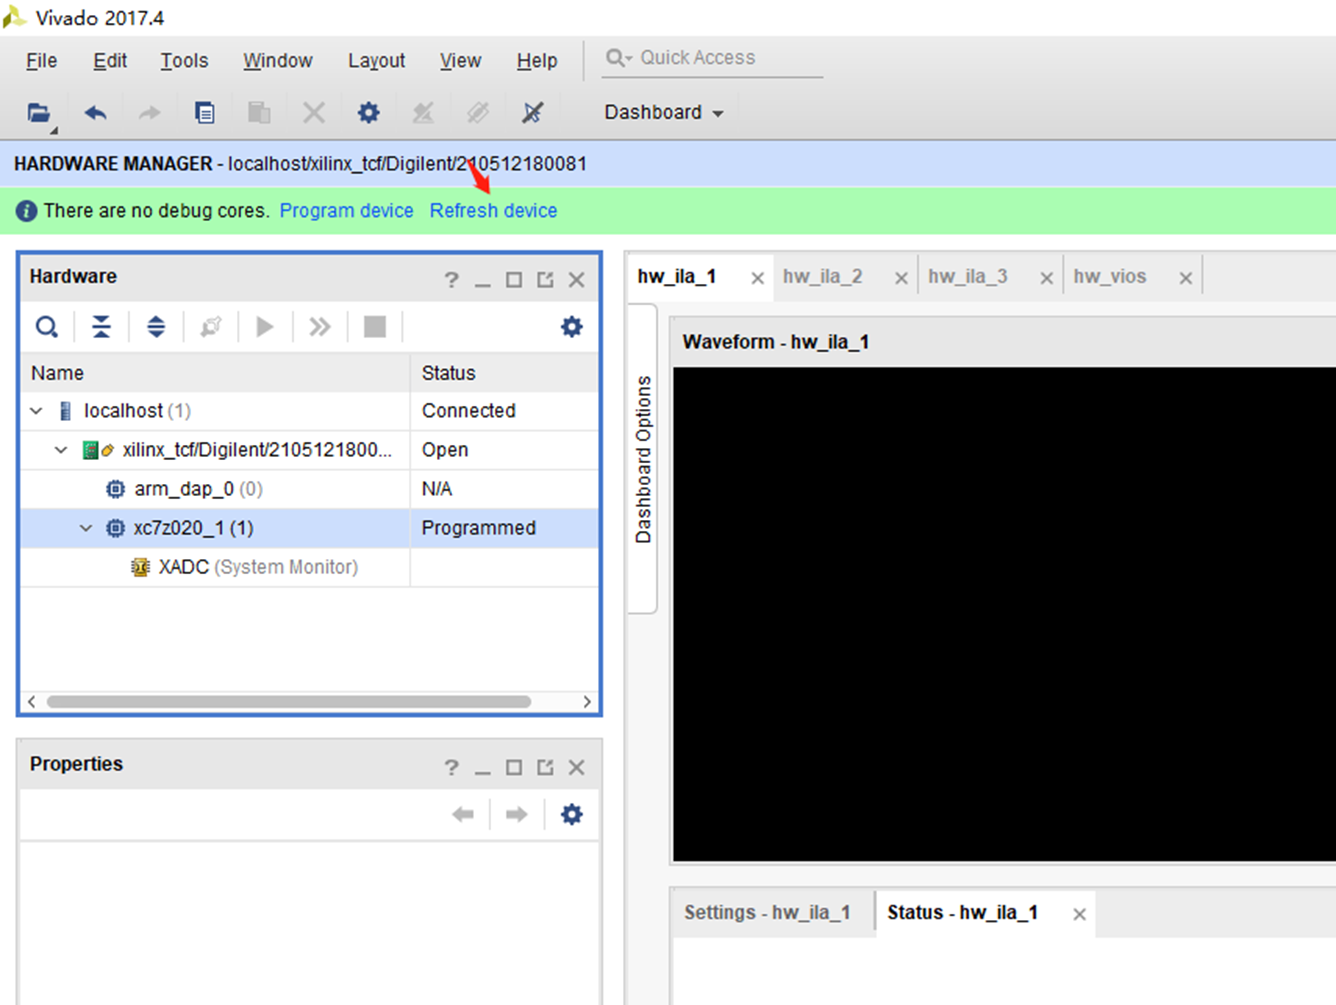Screen dimensions: 1336x1005
Task: Open Properties panel settings gear
Action: 571,815
